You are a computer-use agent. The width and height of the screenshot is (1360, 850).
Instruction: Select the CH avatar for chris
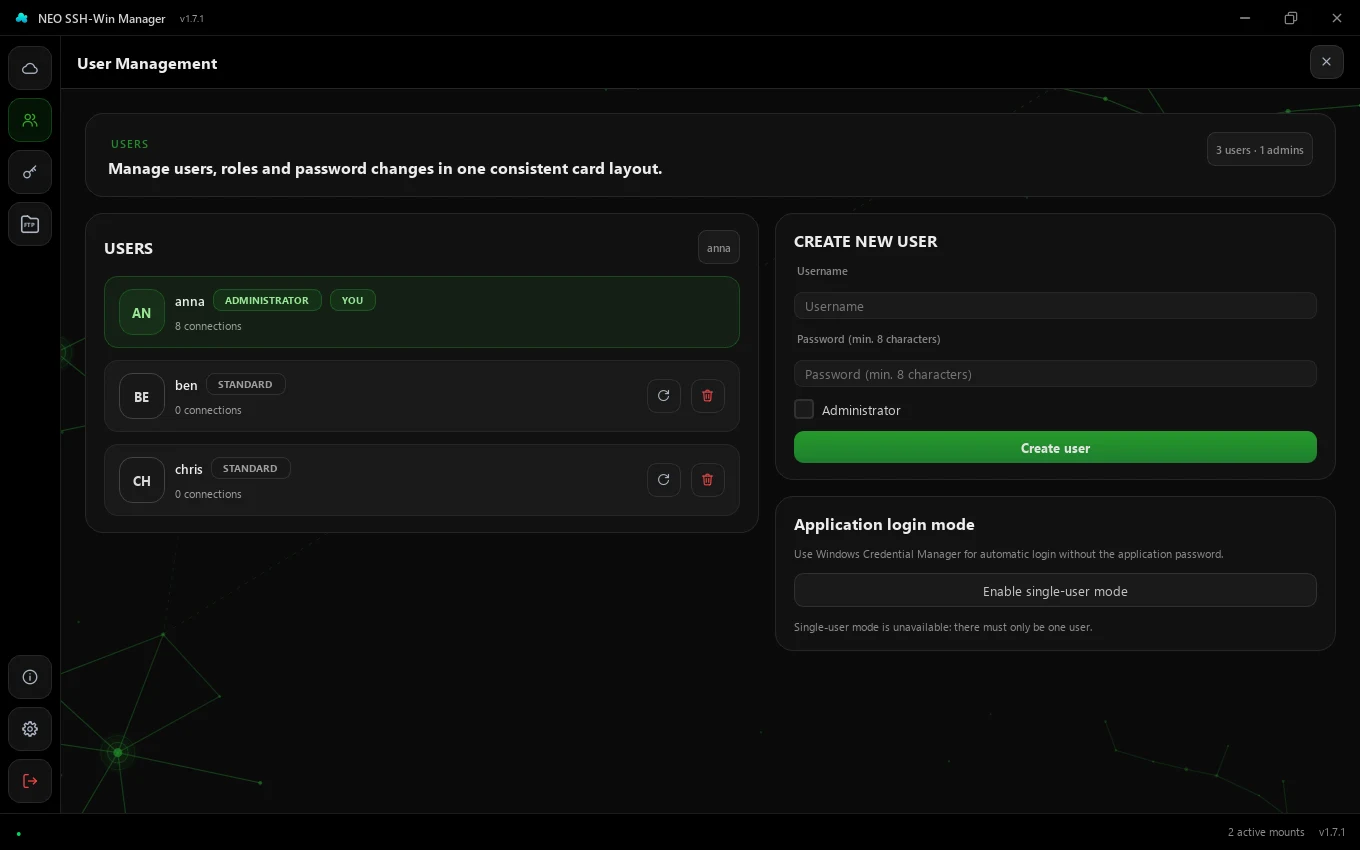click(x=142, y=480)
